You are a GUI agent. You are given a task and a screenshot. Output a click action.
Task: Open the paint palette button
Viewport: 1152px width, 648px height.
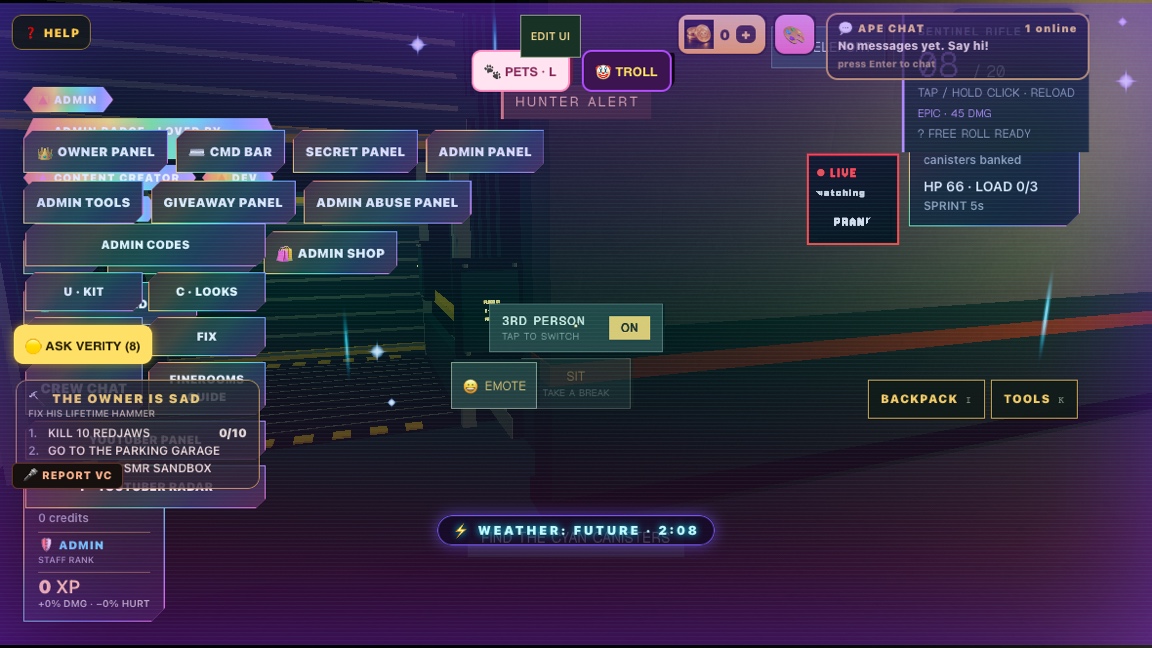click(x=794, y=35)
